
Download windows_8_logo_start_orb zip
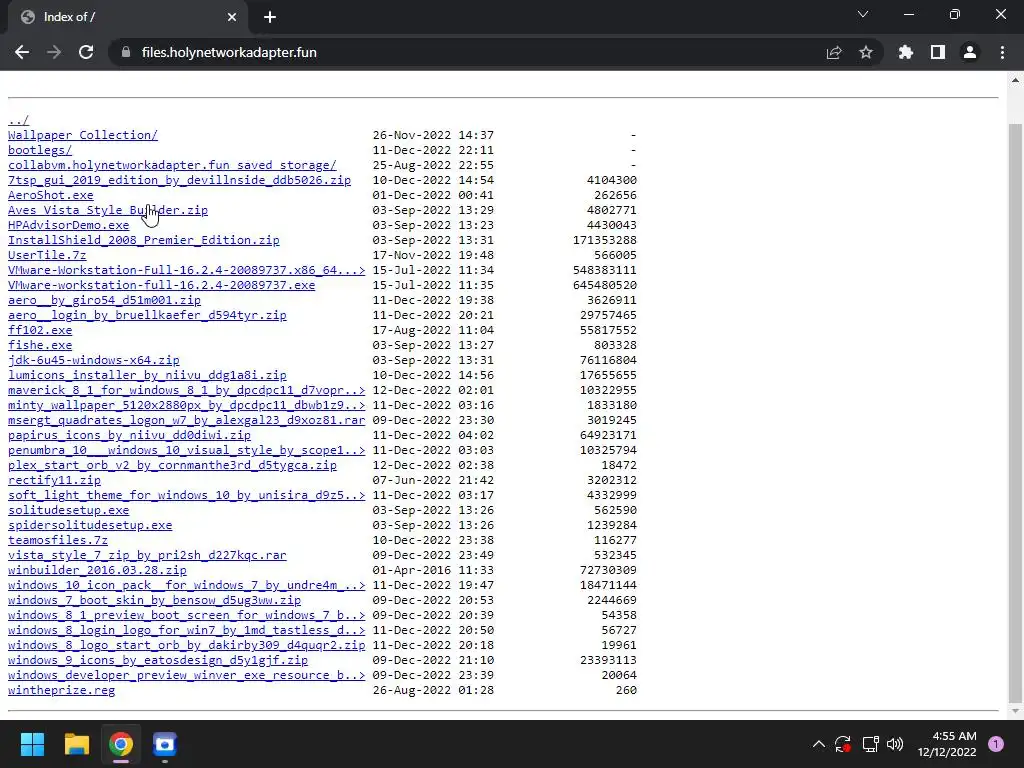pyautogui.click(x=187, y=646)
